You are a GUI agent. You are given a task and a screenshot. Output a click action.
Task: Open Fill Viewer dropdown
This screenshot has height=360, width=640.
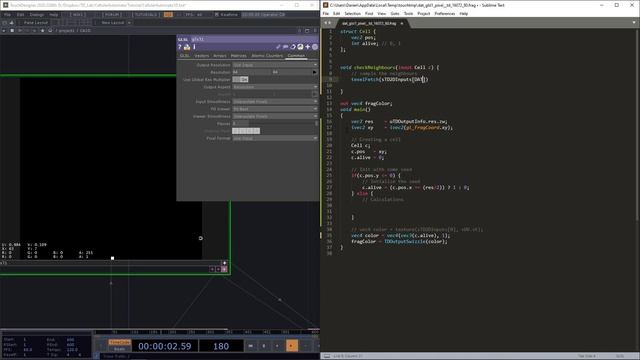[275, 109]
